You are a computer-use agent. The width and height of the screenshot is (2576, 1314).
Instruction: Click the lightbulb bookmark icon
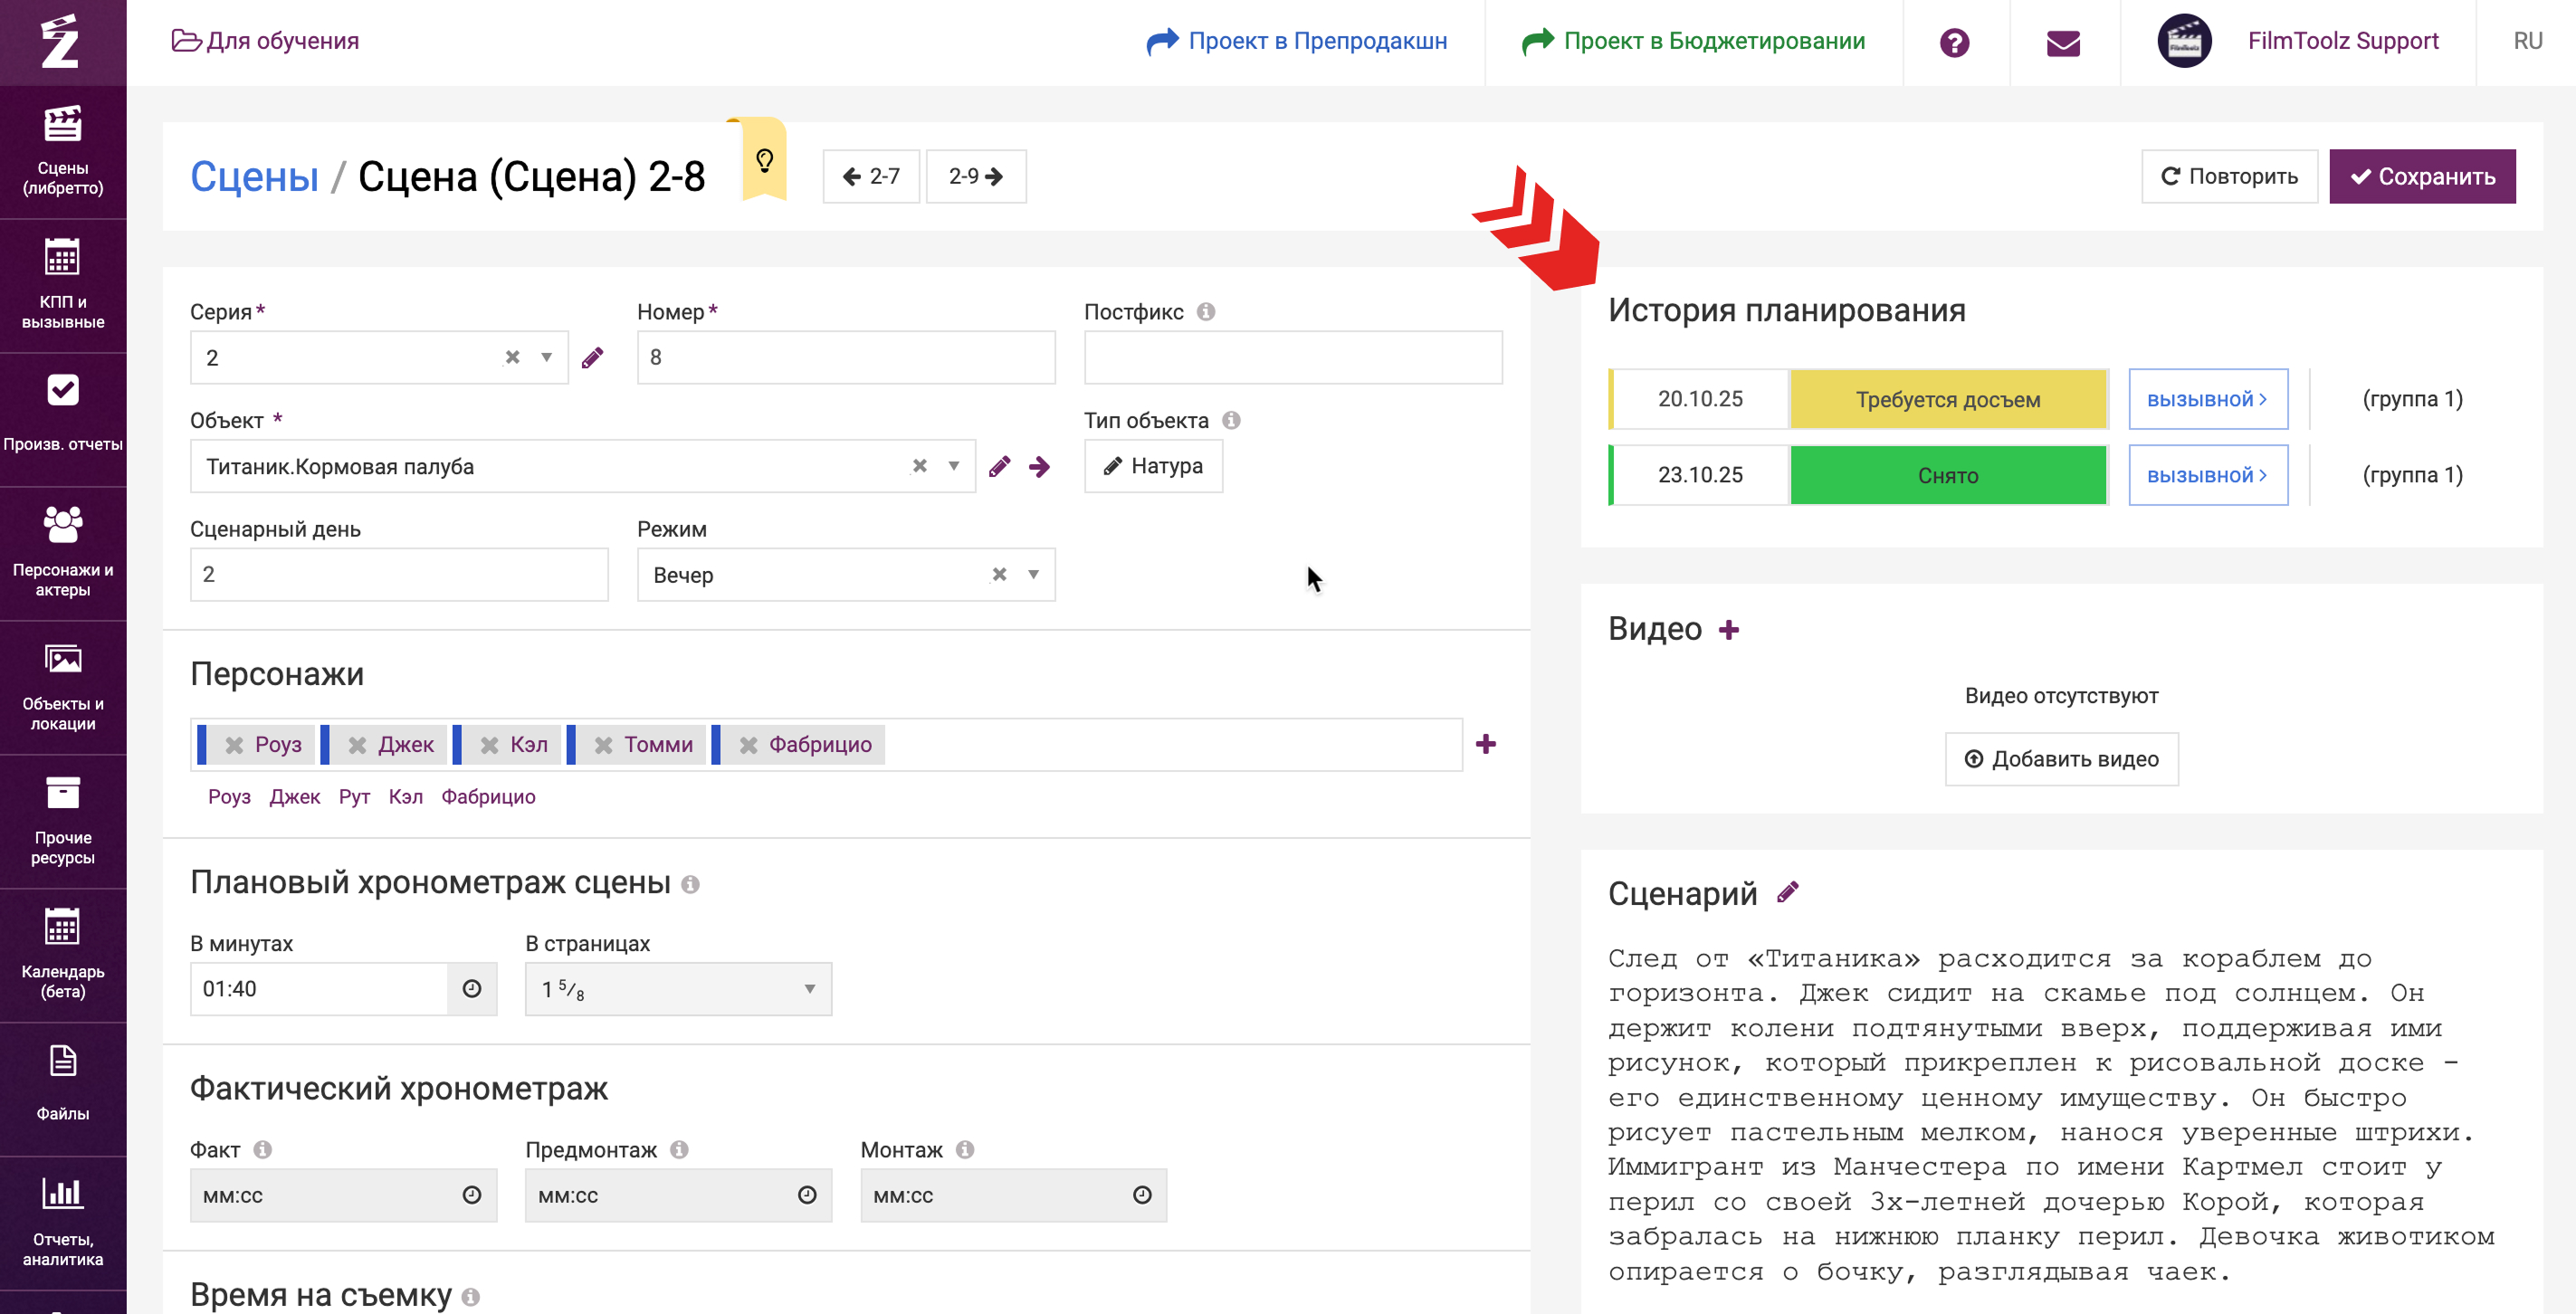pyautogui.click(x=764, y=160)
